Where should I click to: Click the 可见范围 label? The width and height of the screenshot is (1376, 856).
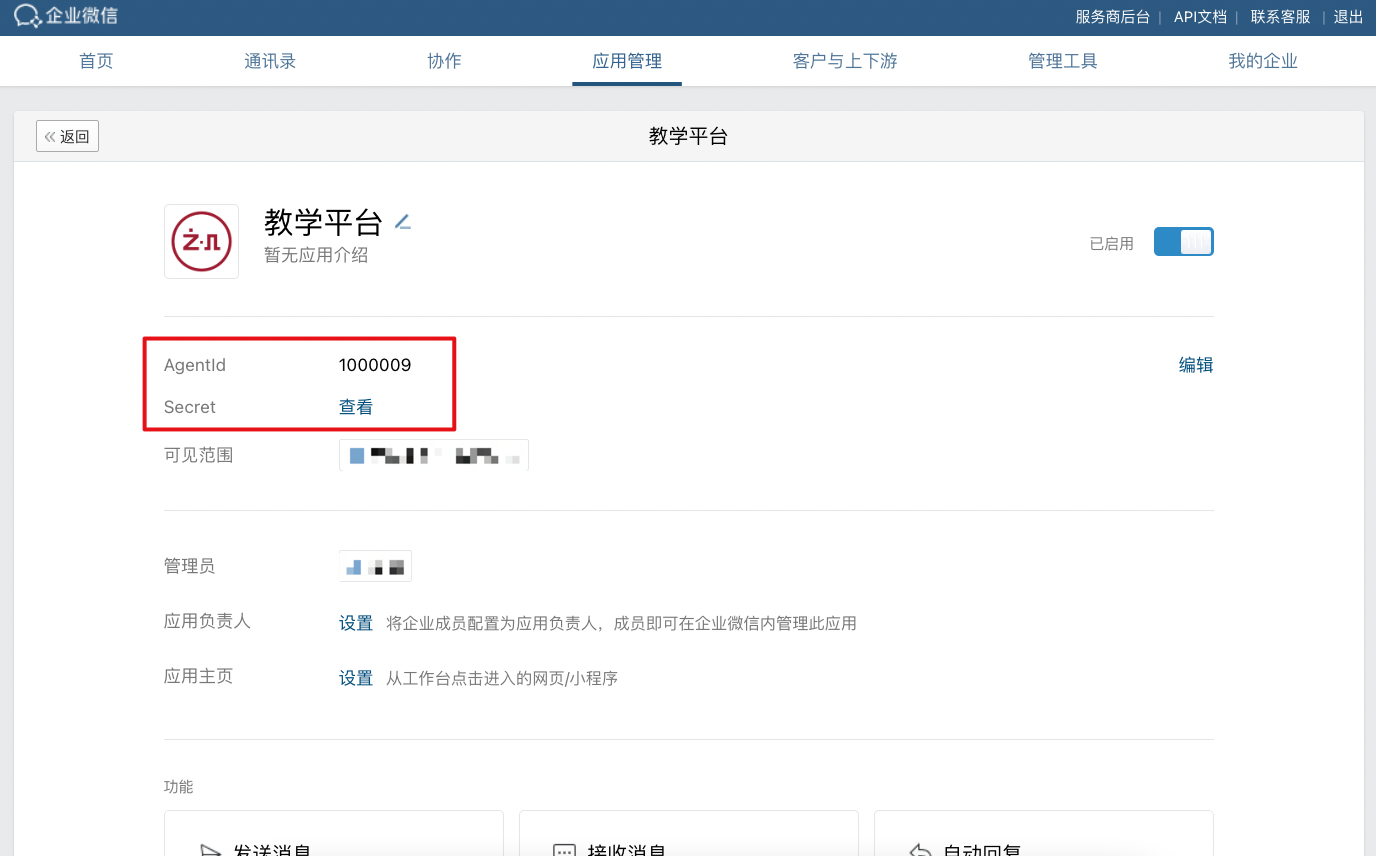pyautogui.click(x=198, y=455)
